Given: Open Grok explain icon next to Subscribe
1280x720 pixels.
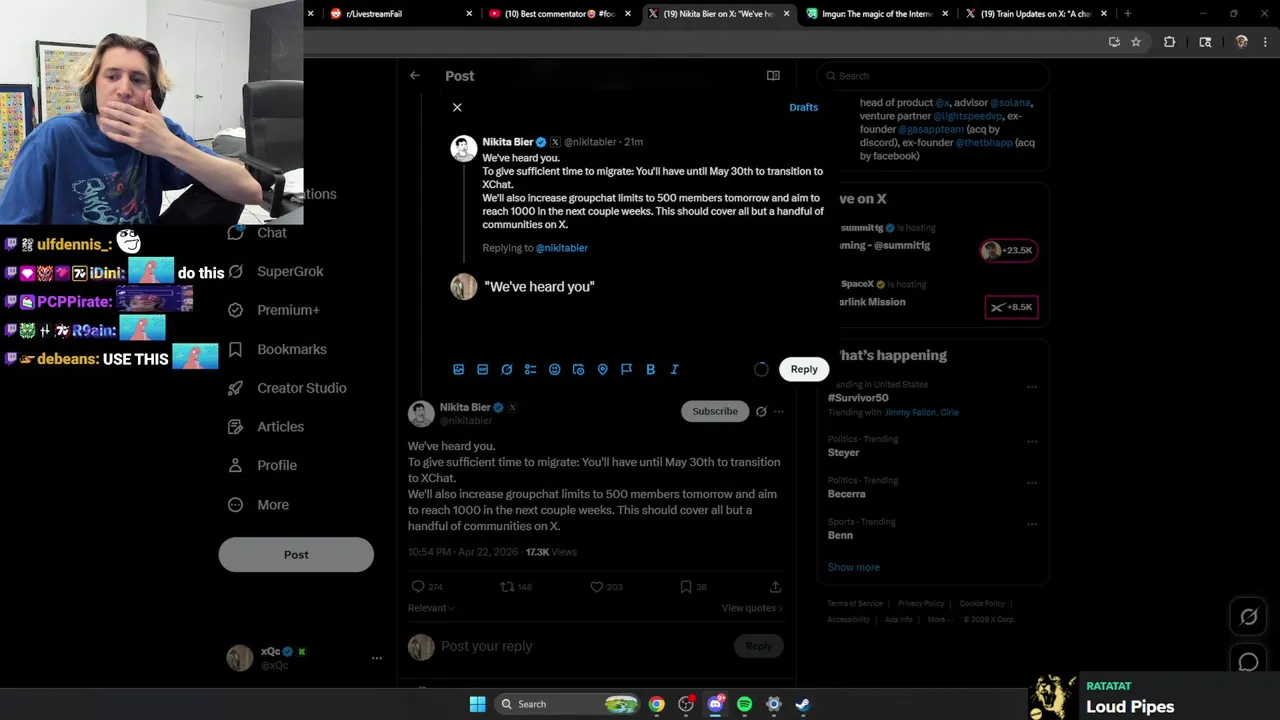Looking at the screenshot, I should coord(761,411).
